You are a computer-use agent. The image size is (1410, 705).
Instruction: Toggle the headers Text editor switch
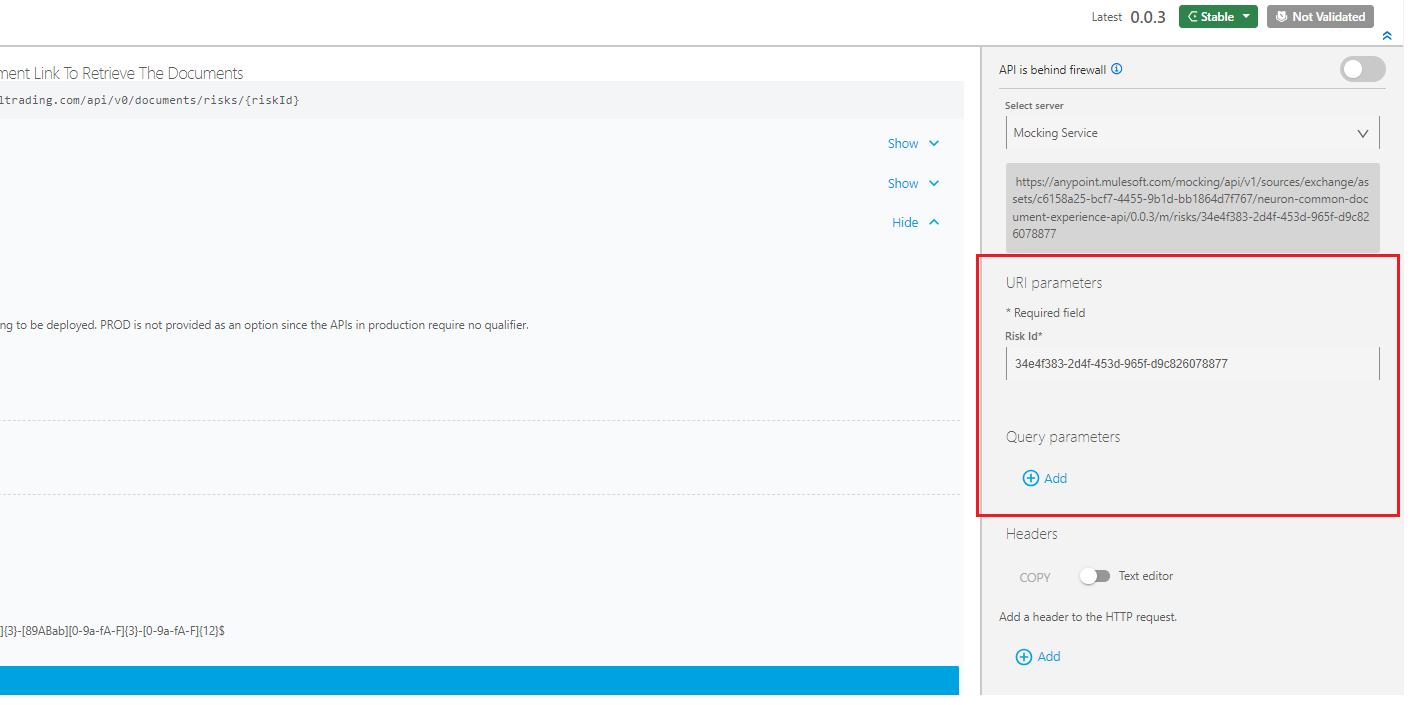pos(1095,576)
